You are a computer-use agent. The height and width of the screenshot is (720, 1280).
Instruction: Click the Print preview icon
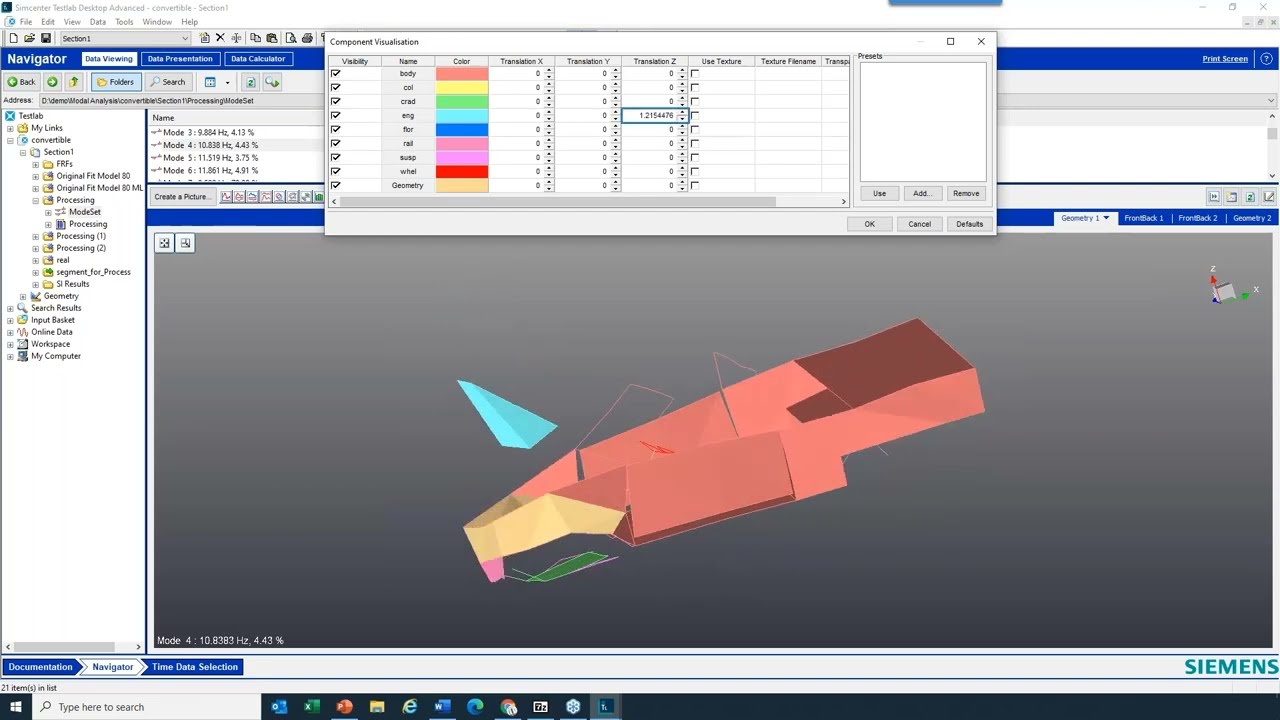coord(290,38)
